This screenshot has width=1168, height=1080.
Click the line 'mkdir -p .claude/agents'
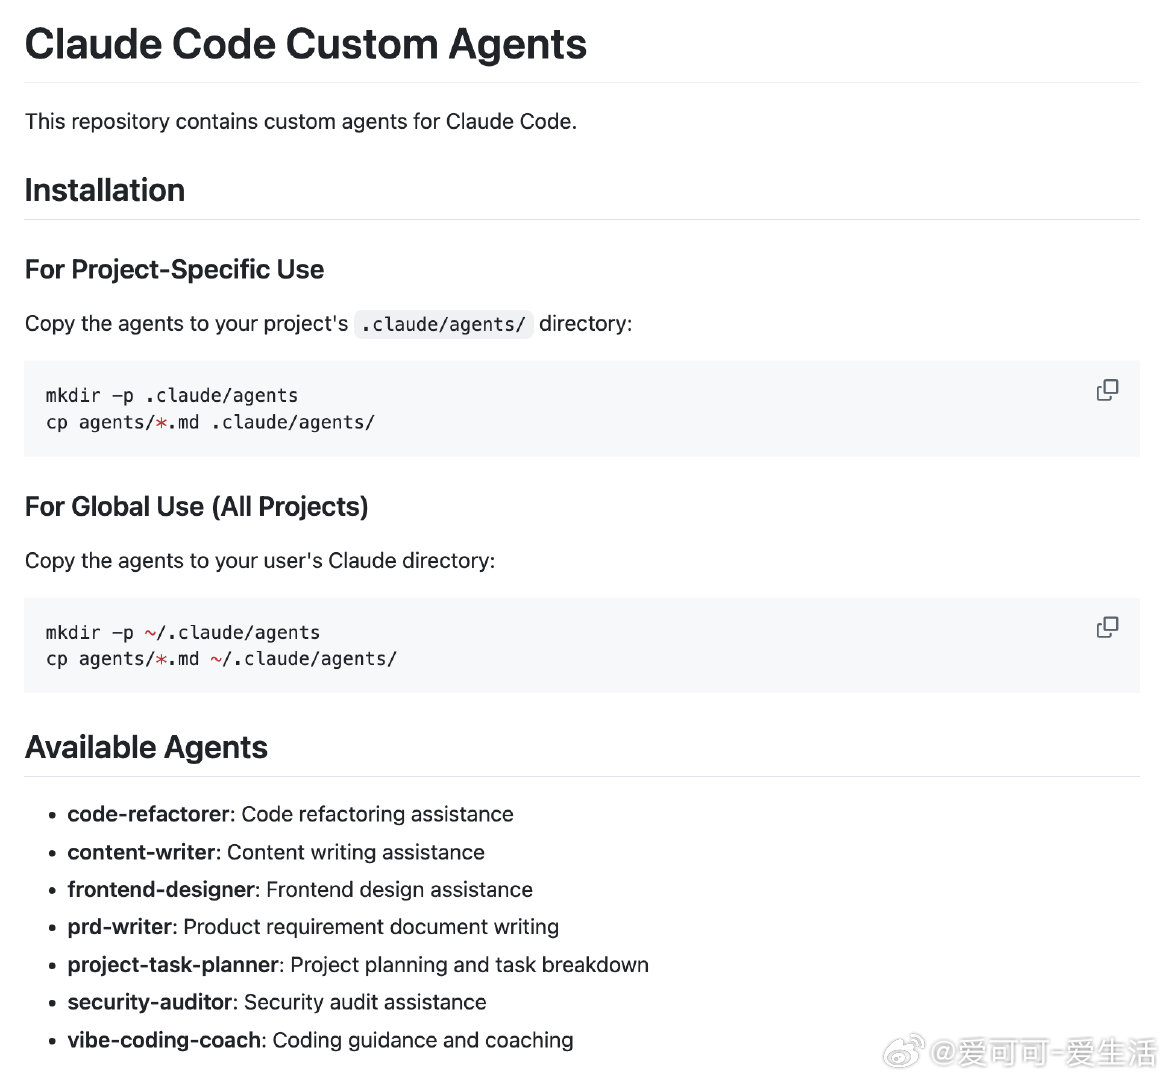(172, 396)
